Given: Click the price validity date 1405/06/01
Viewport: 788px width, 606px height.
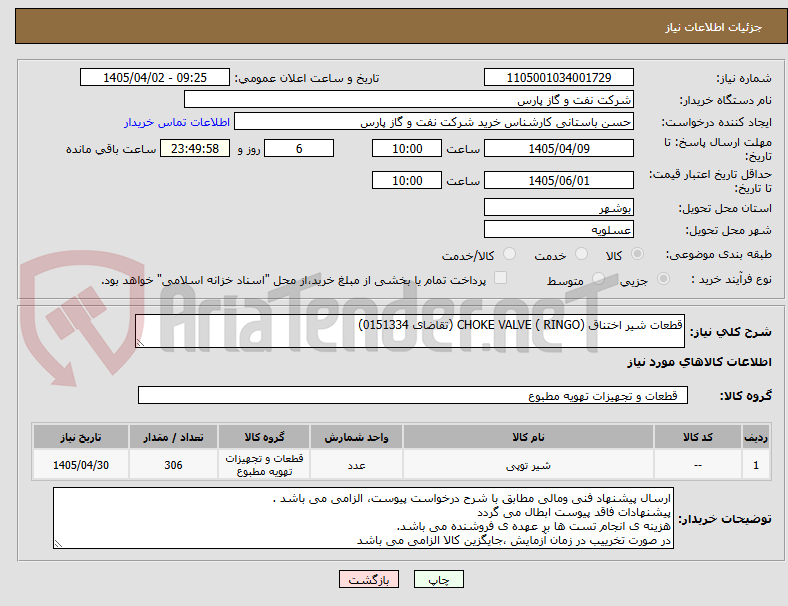Looking at the screenshot, I should point(559,180).
